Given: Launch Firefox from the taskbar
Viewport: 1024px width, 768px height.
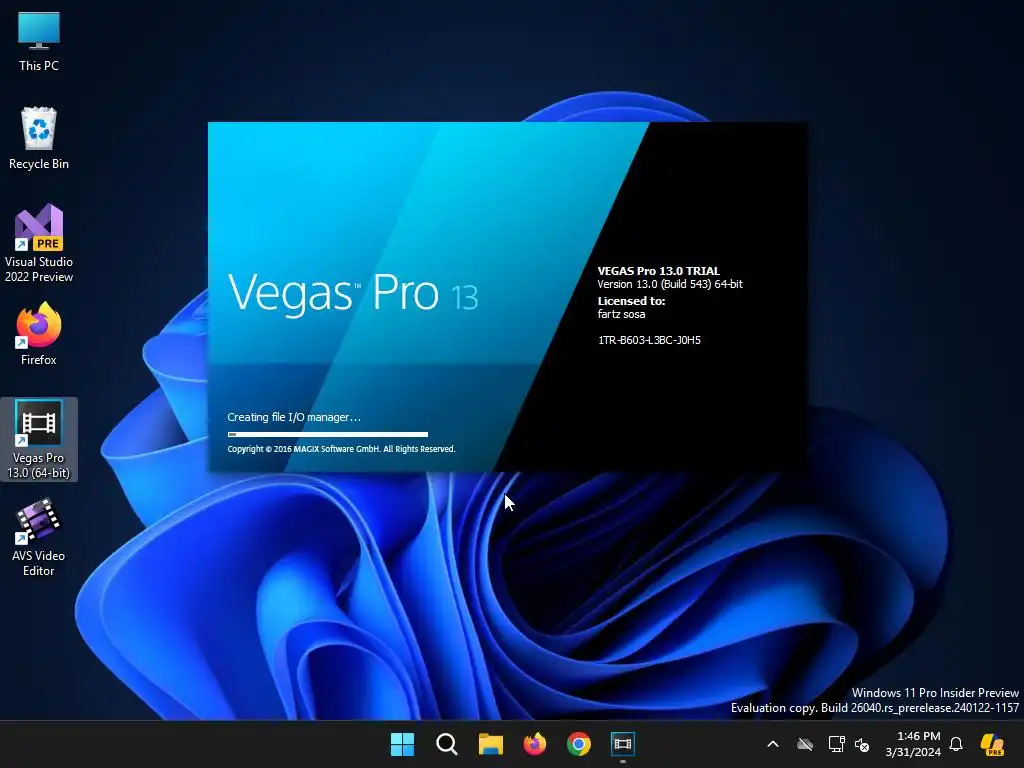Looking at the screenshot, I should pyautogui.click(x=535, y=744).
